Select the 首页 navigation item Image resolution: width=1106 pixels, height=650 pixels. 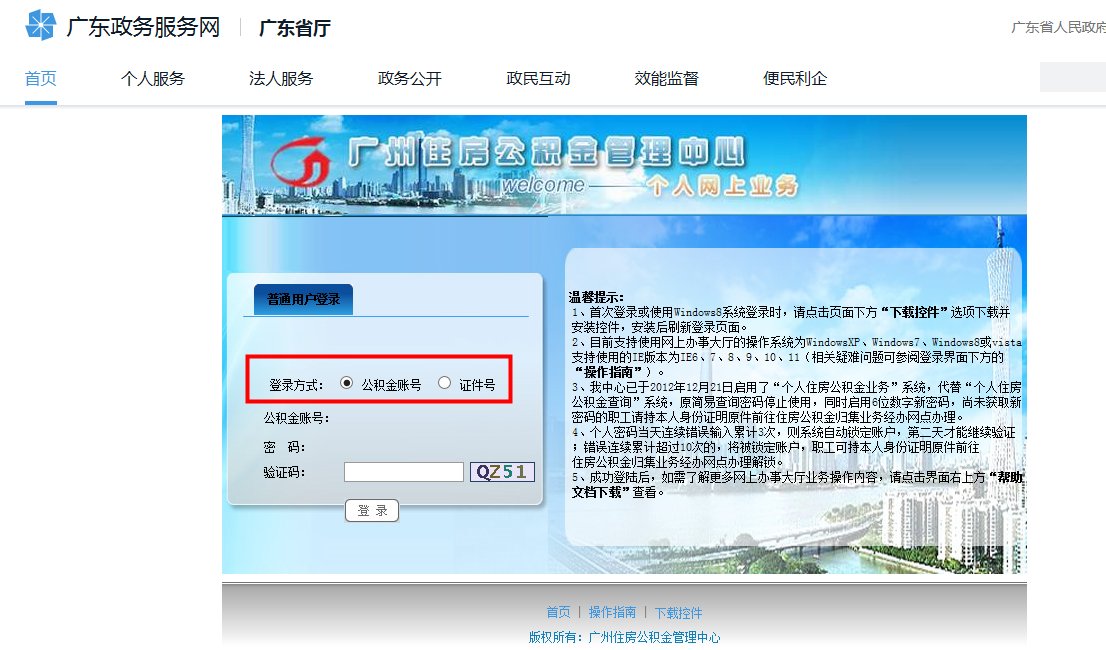coord(40,77)
